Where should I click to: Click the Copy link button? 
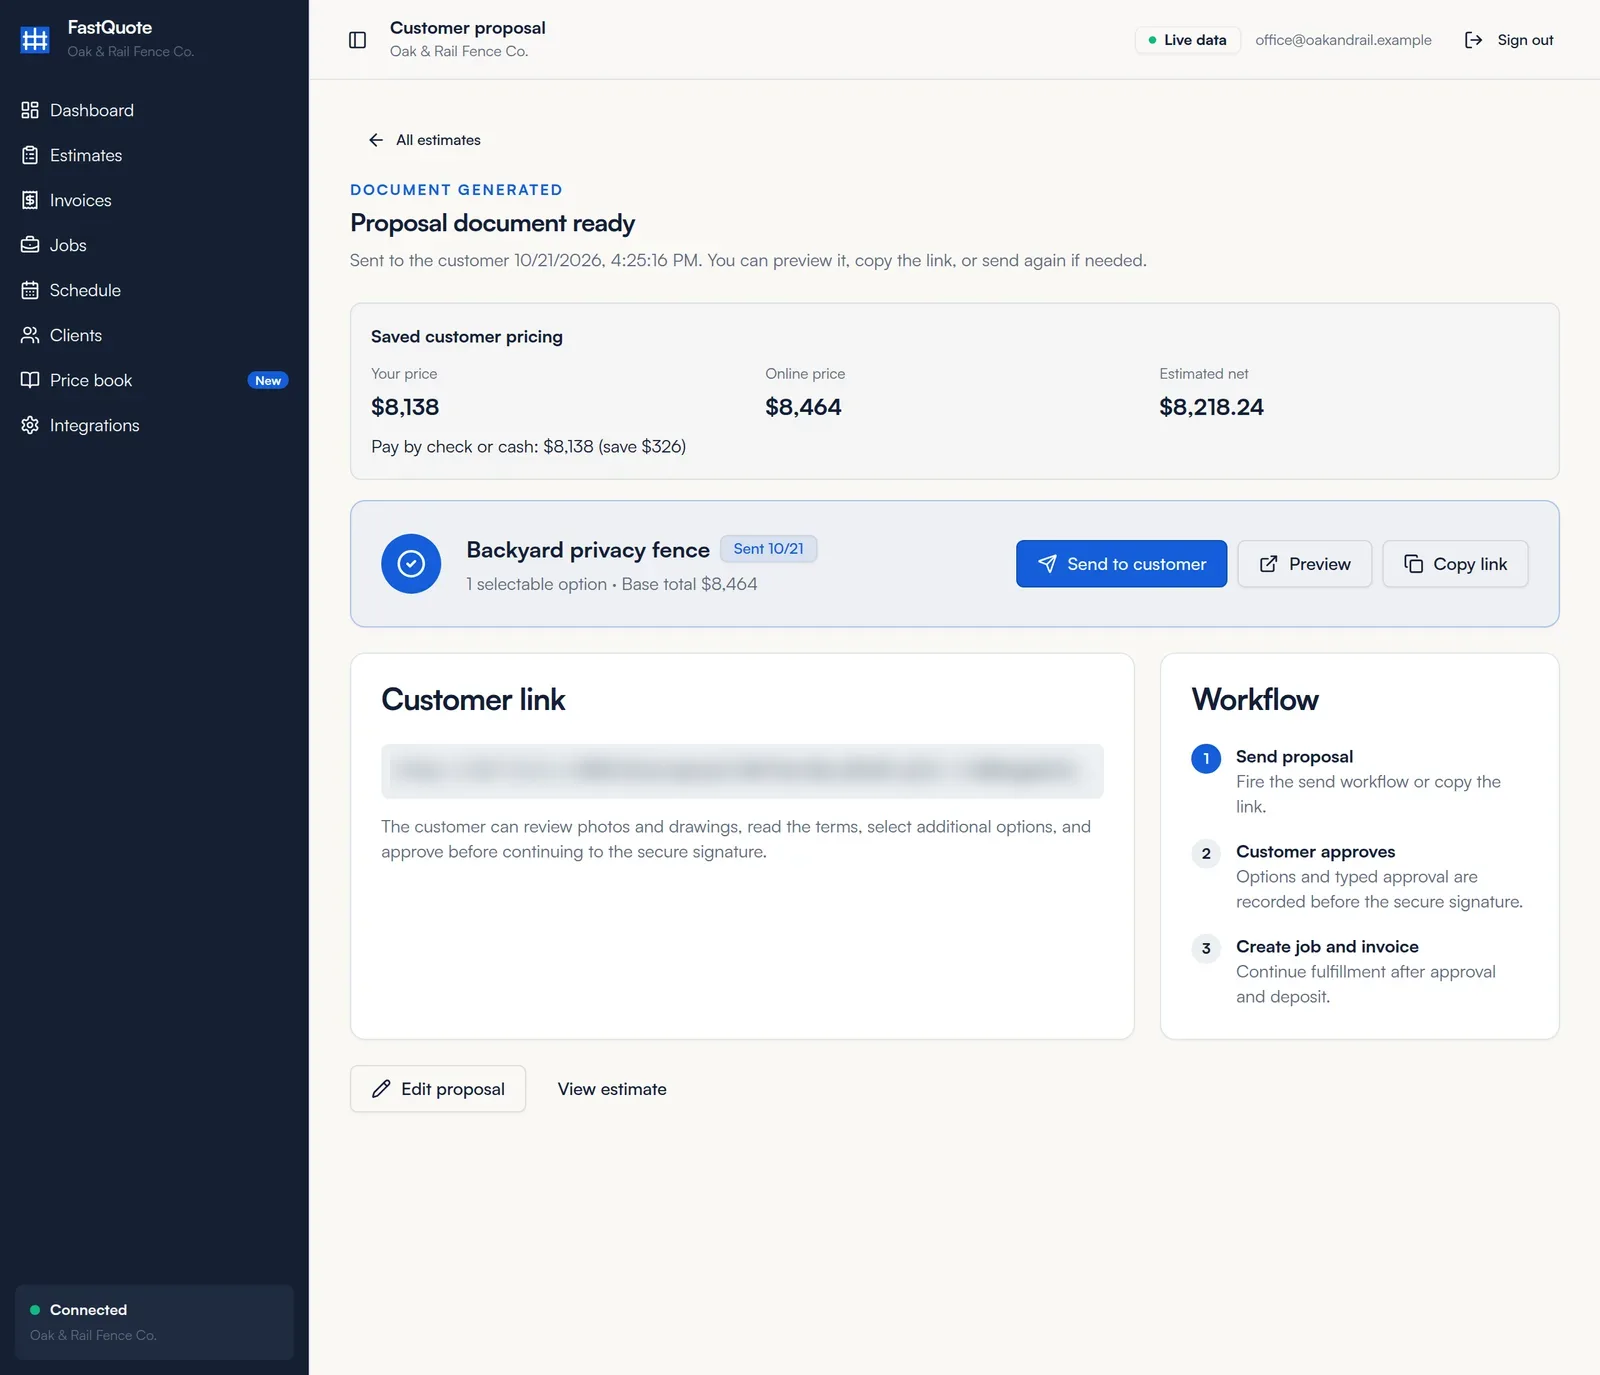coord(1455,564)
